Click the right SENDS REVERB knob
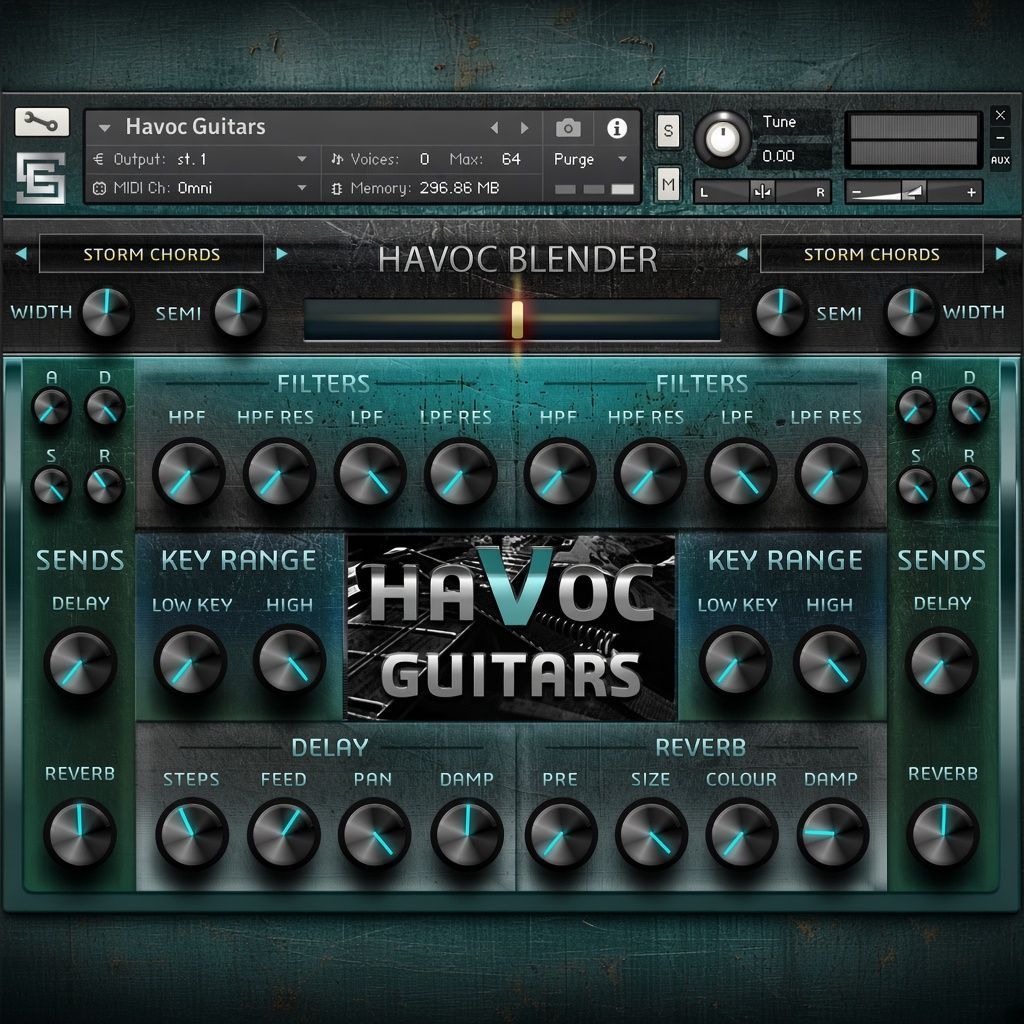The height and width of the screenshot is (1024, 1024). tap(942, 833)
